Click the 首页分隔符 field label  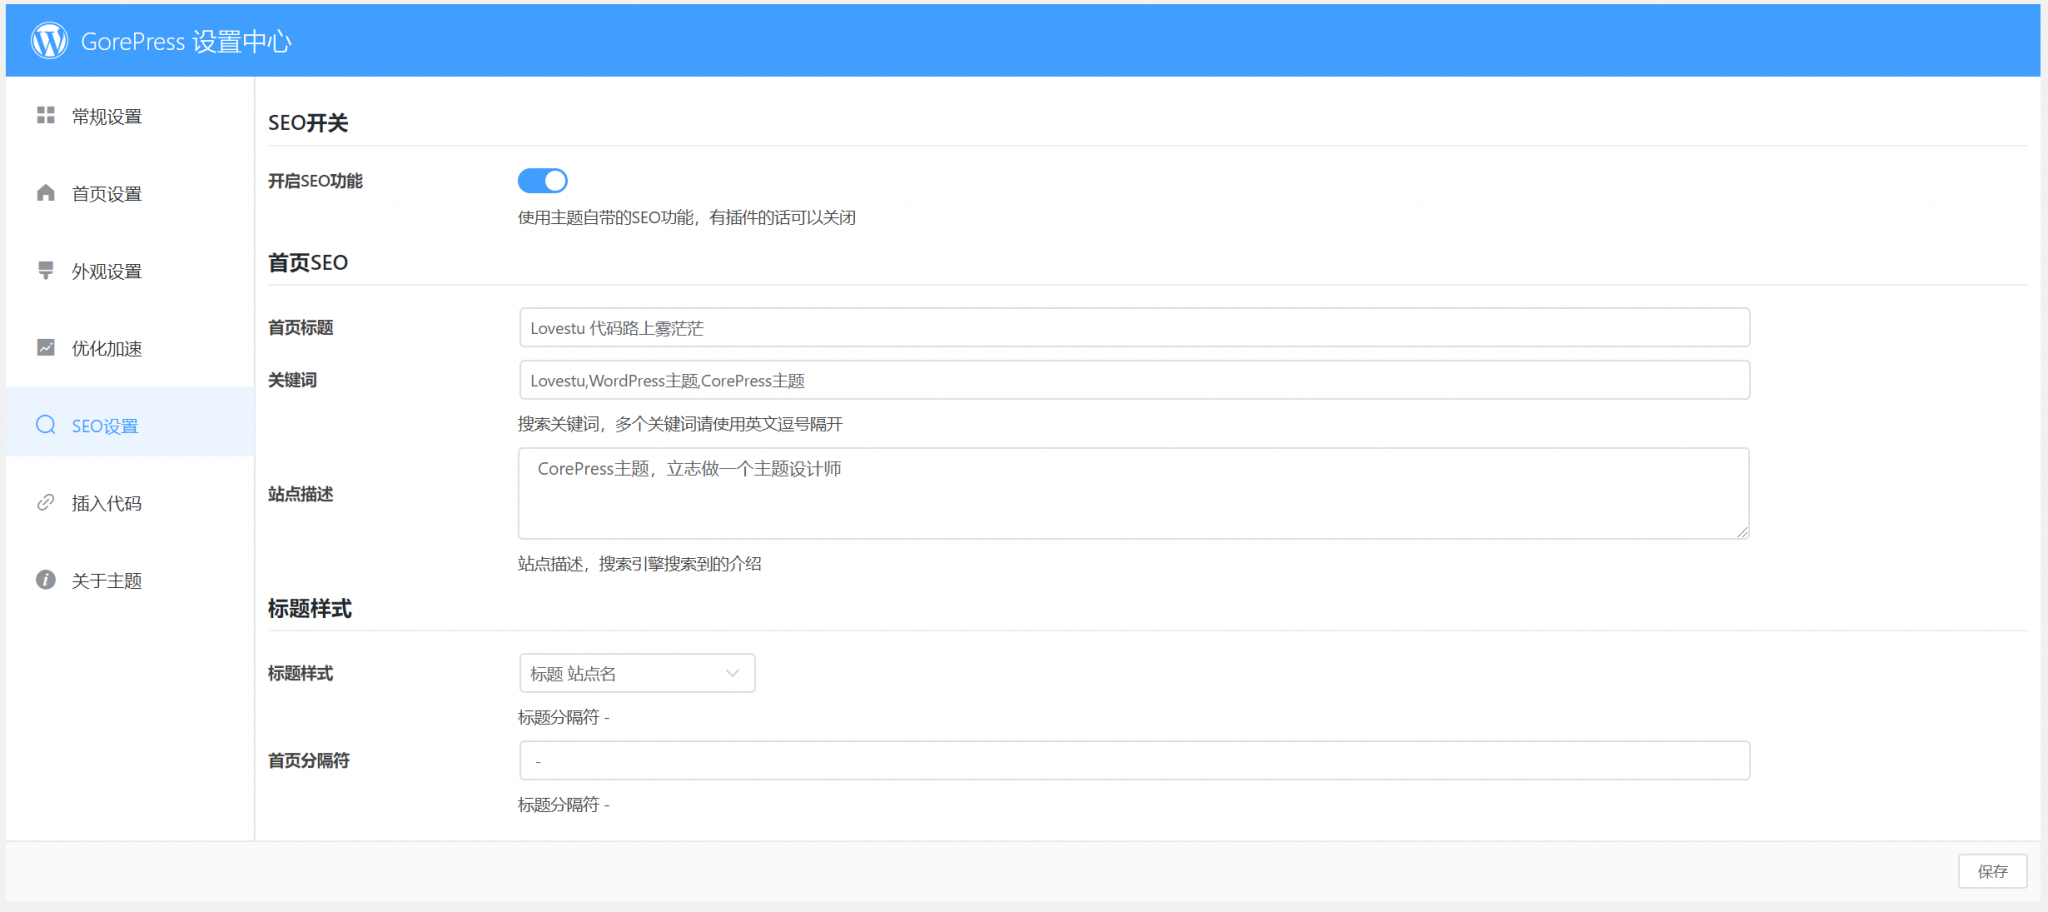pos(308,761)
